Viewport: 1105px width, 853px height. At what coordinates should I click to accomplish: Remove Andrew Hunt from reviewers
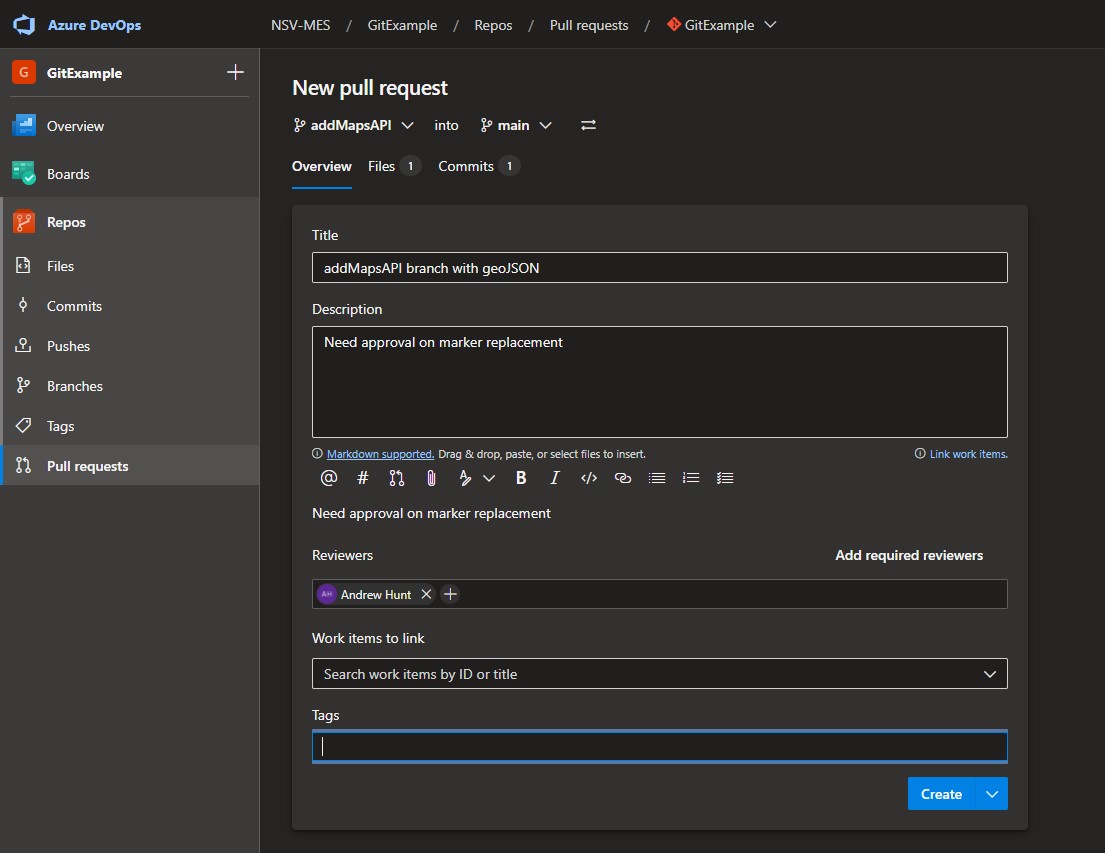pos(427,594)
